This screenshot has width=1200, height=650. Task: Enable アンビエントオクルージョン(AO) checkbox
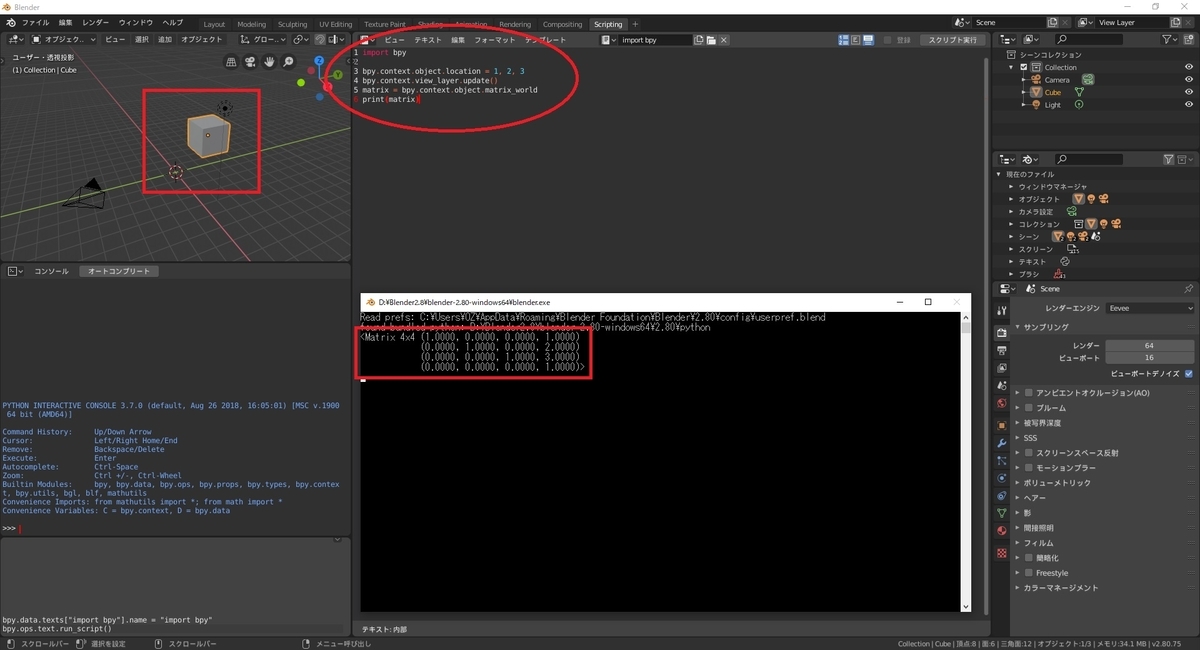click(1029, 393)
